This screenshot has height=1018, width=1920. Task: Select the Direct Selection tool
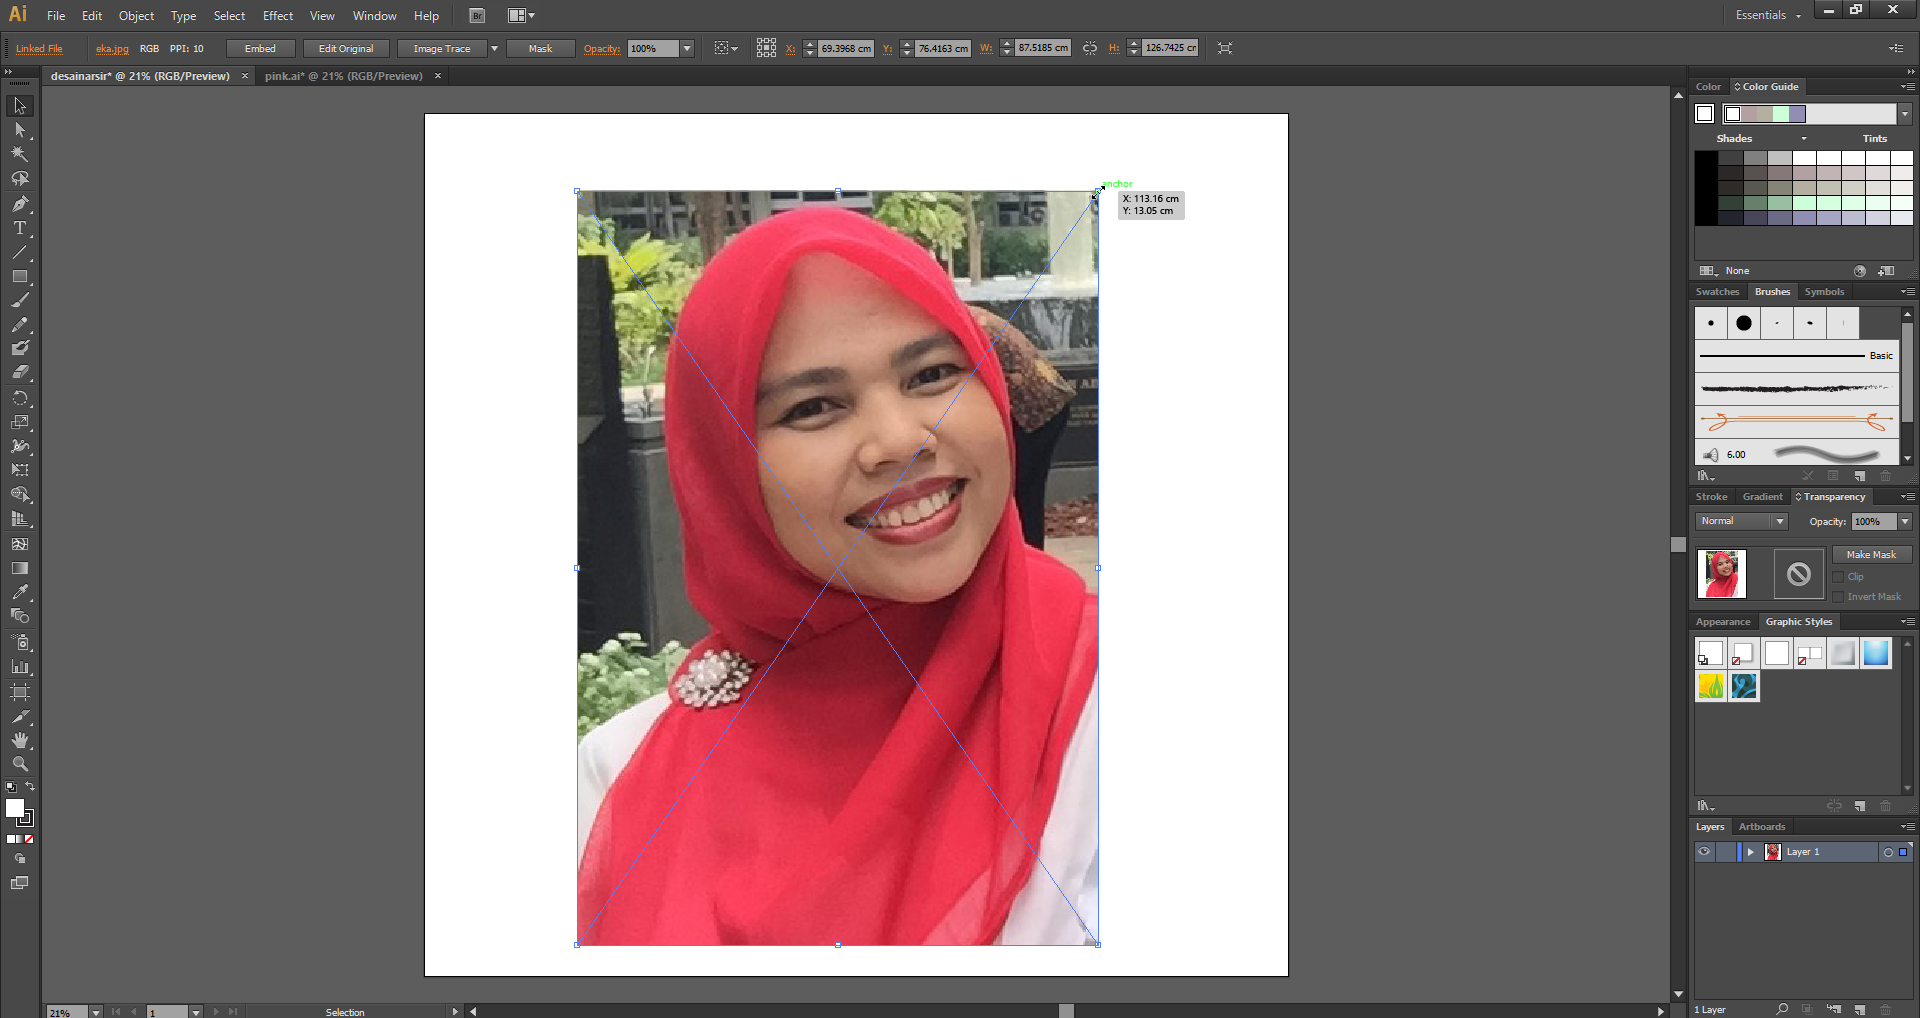click(20, 130)
